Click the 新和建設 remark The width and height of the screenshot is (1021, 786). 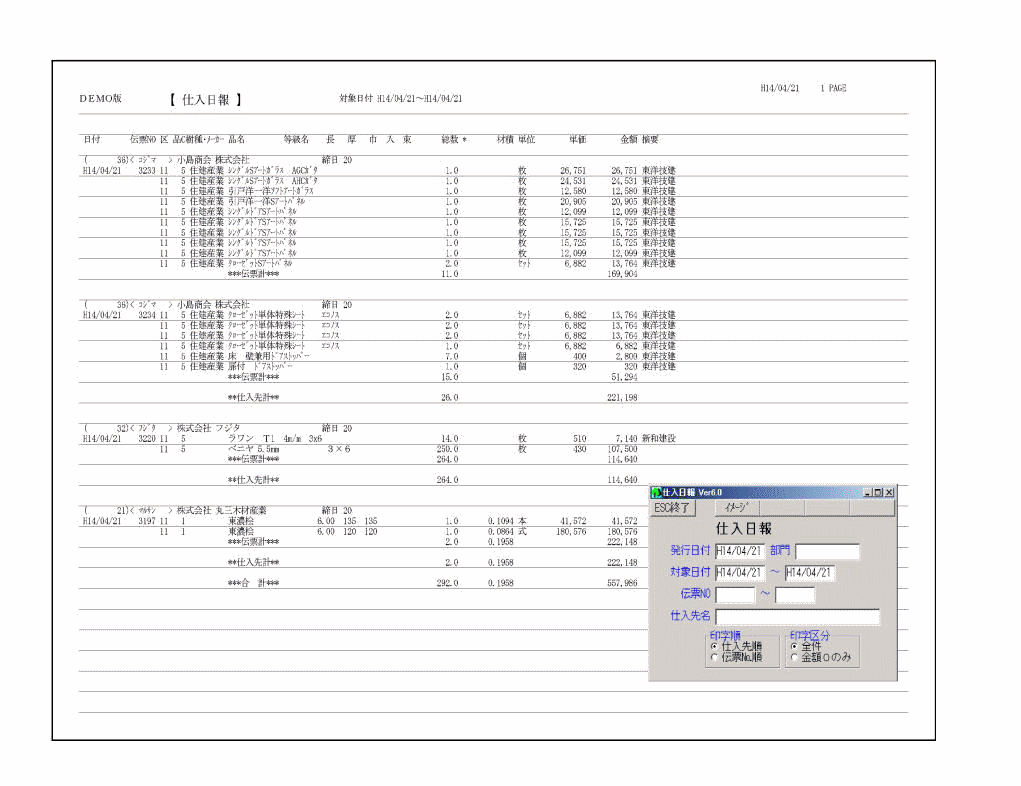(659, 439)
